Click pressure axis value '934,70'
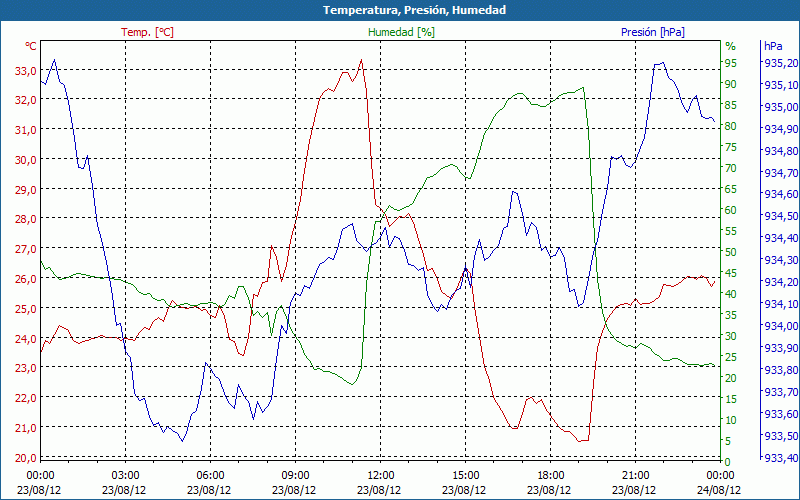Screen dimensions: 800x500 coord(781,172)
